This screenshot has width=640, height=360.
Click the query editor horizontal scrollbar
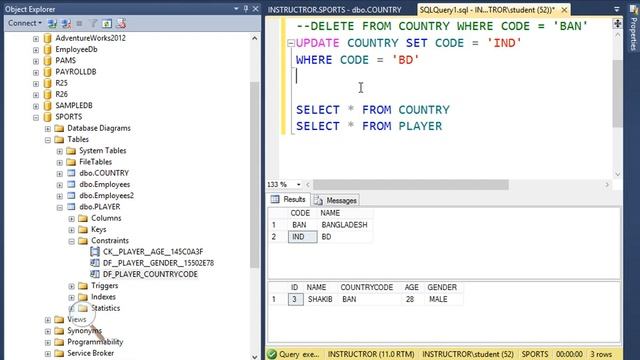[411, 185]
